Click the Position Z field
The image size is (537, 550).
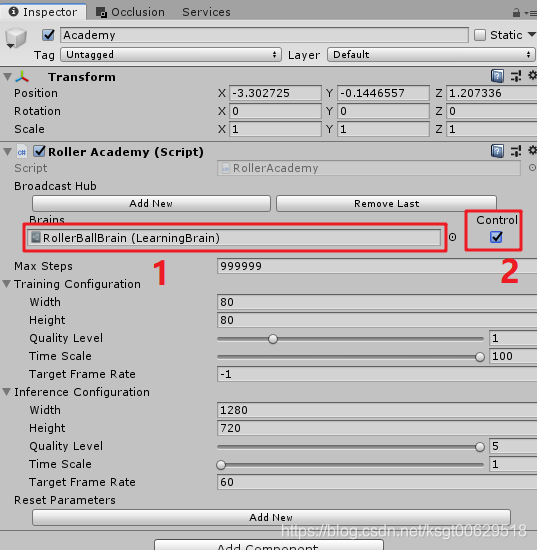(x=491, y=93)
